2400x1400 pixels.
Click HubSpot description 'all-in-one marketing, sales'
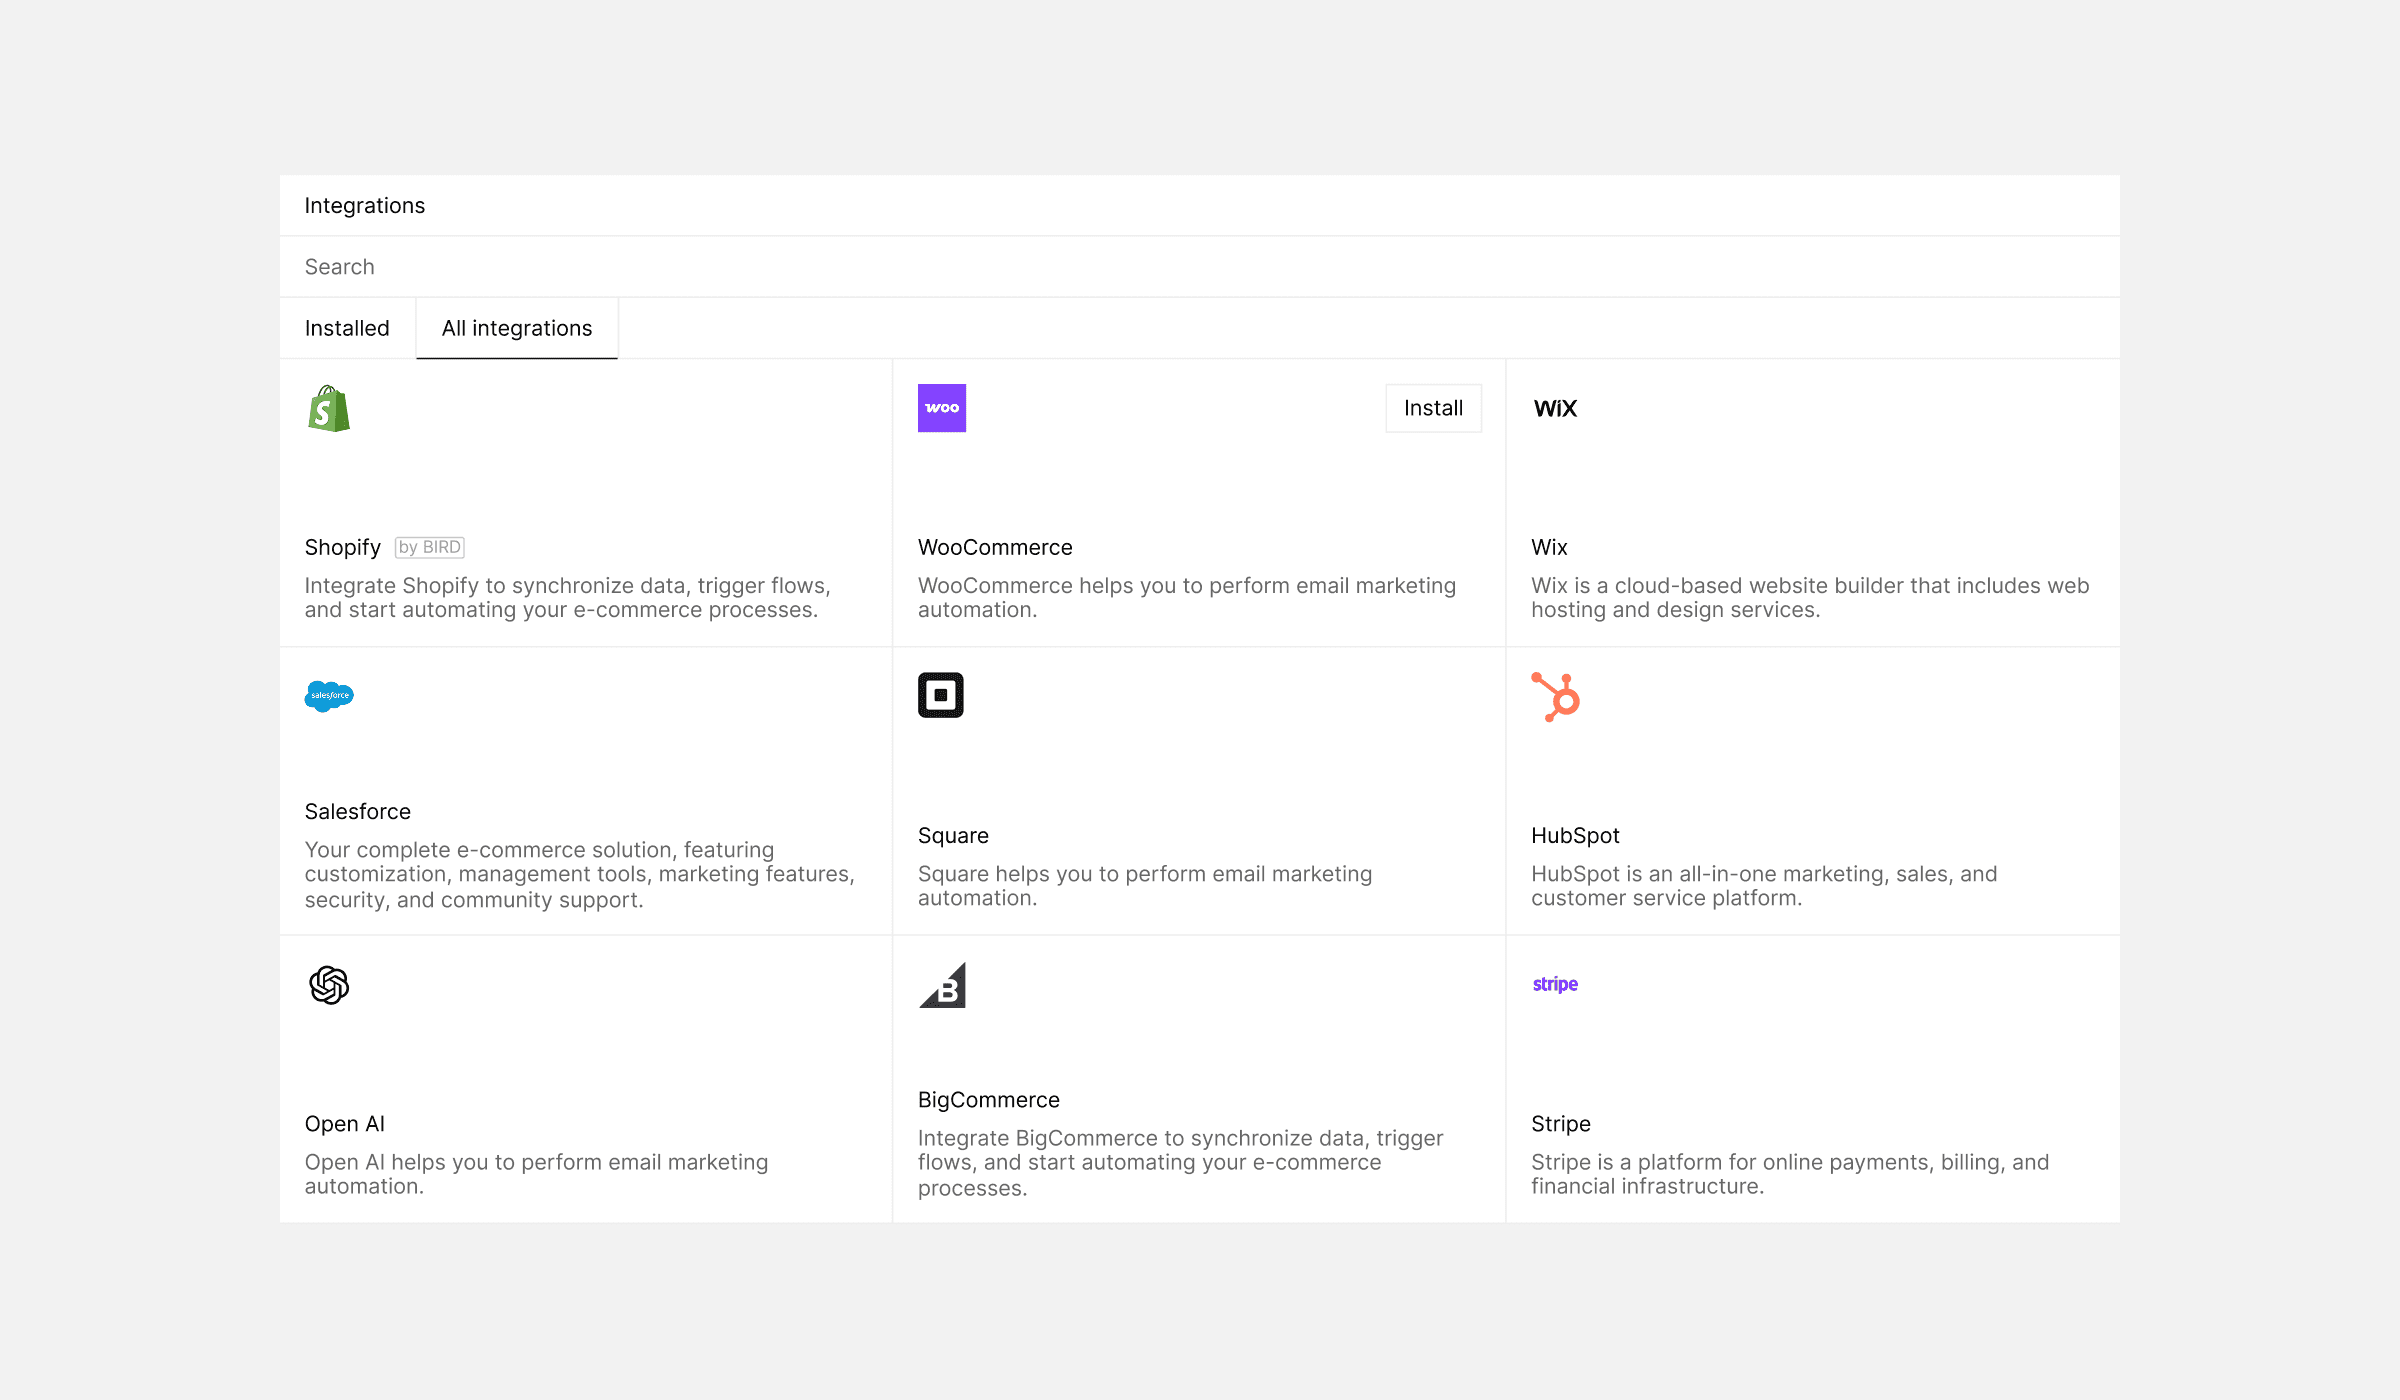[1764, 885]
